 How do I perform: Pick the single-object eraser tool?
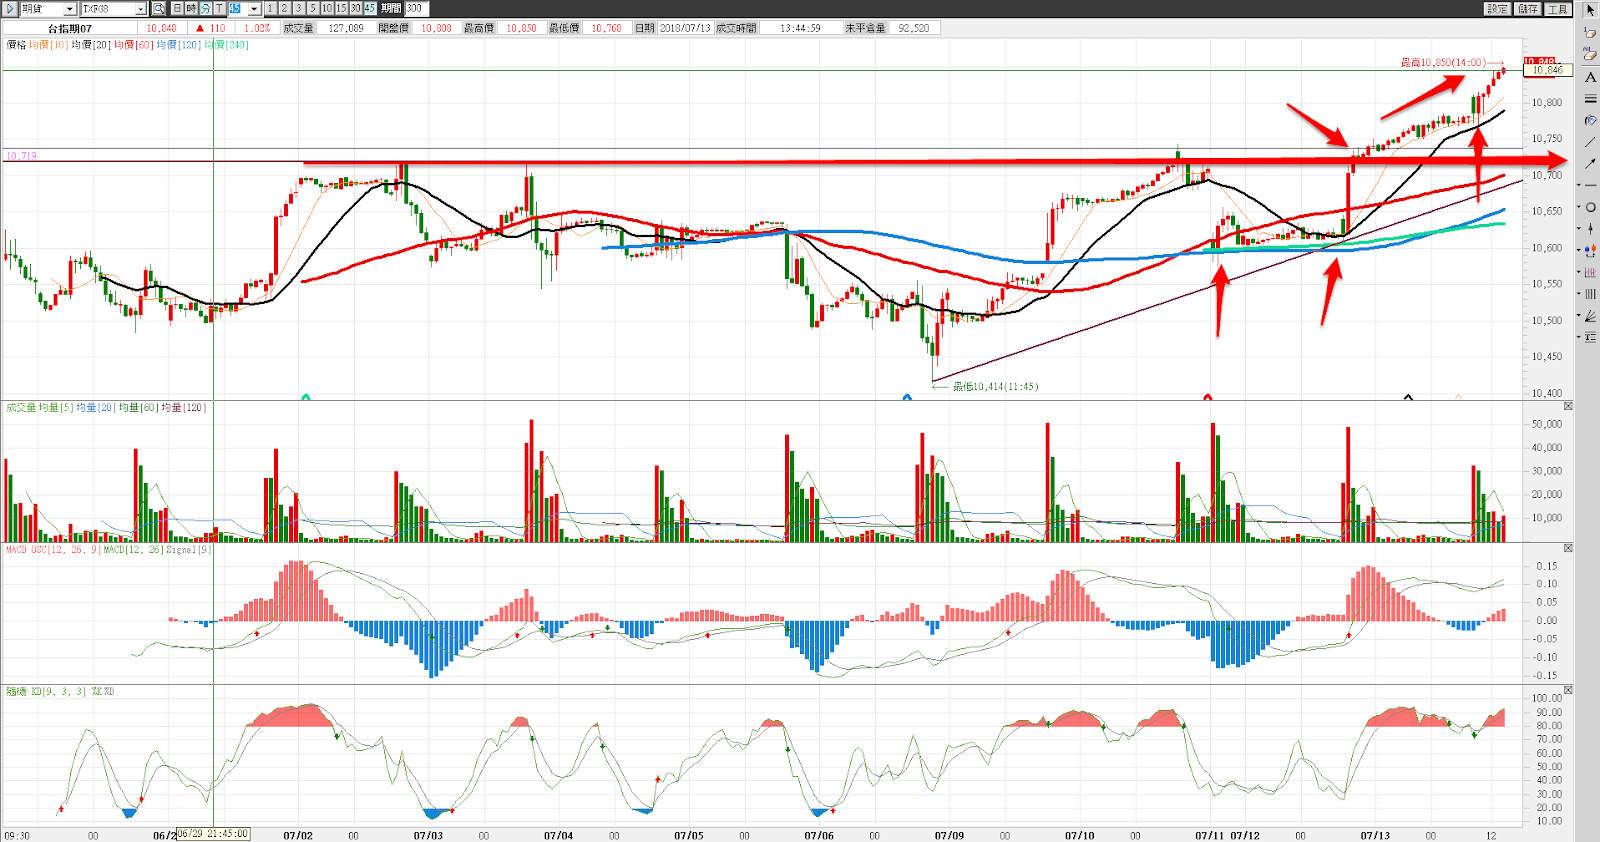point(1591,31)
